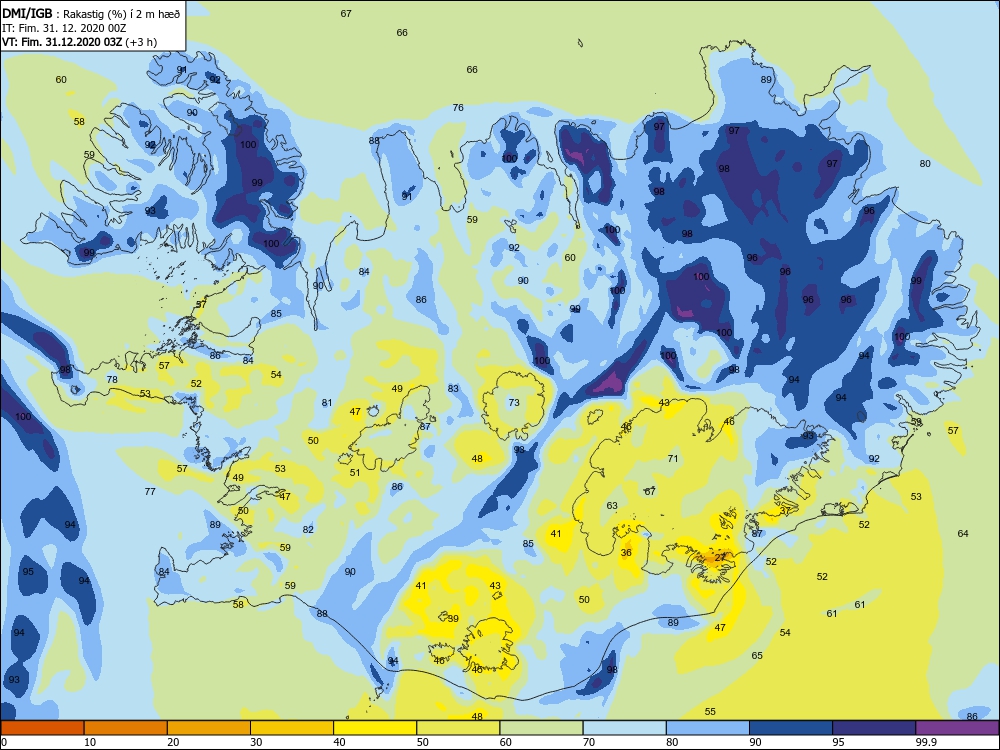The width and height of the screenshot is (1000, 750).
Task: Click the 60–70 light green legend swatch
Action: point(541,728)
